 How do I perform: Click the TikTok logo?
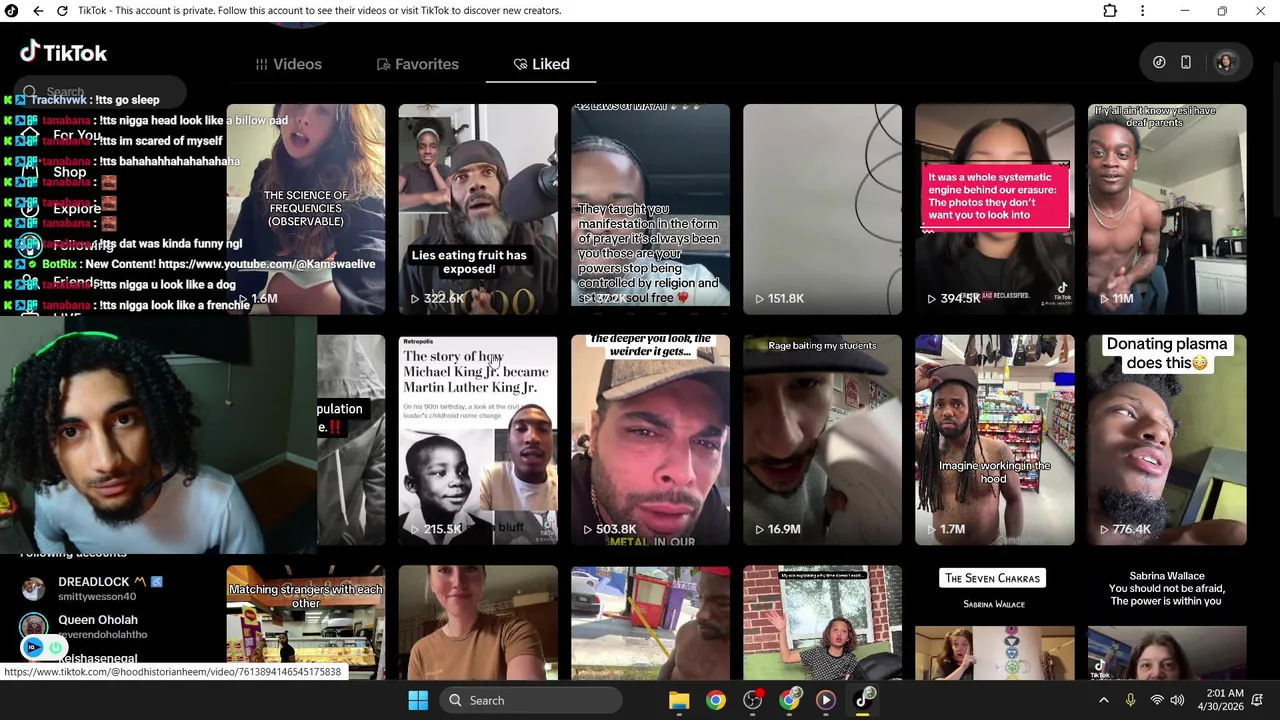click(x=63, y=52)
